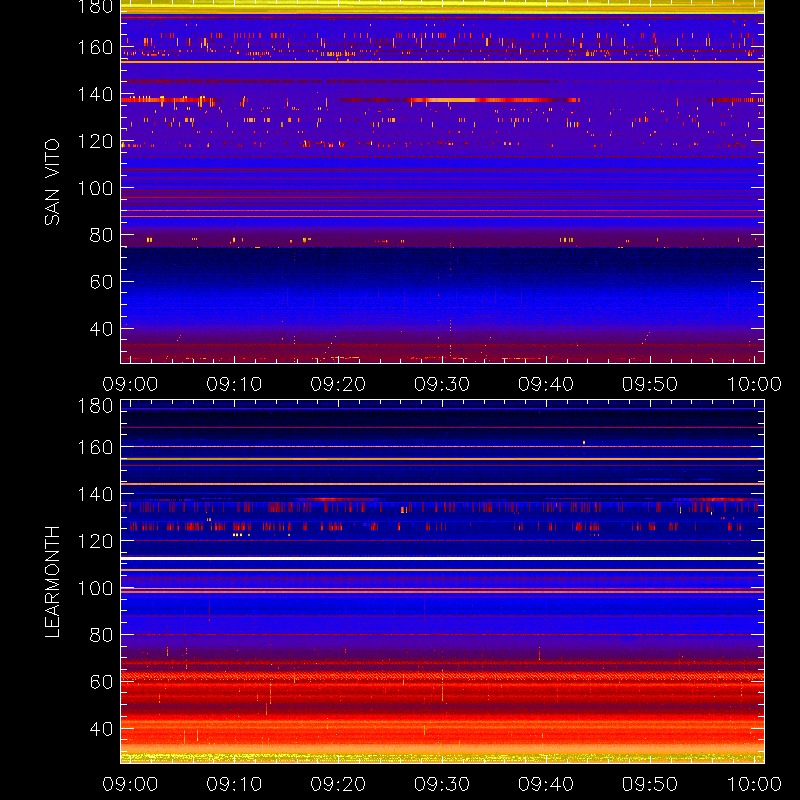Pick the 100 tick label on Learmonth axis

[x=95, y=588]
